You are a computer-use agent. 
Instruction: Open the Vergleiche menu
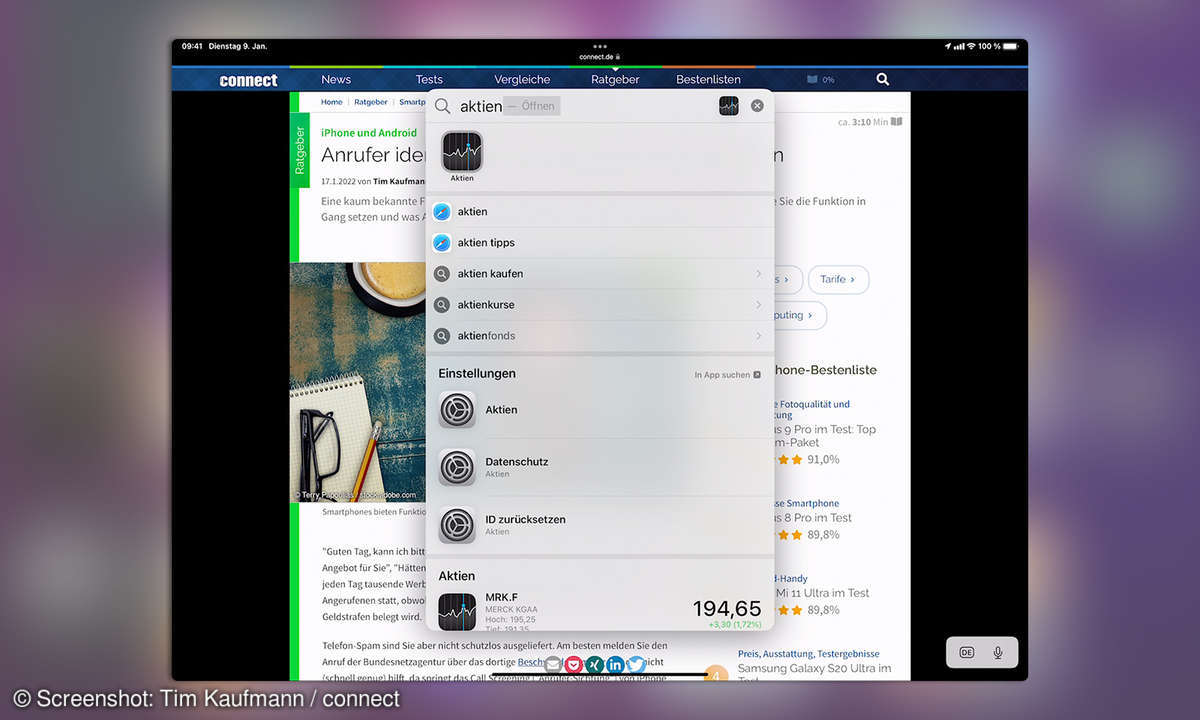[522, 79]
